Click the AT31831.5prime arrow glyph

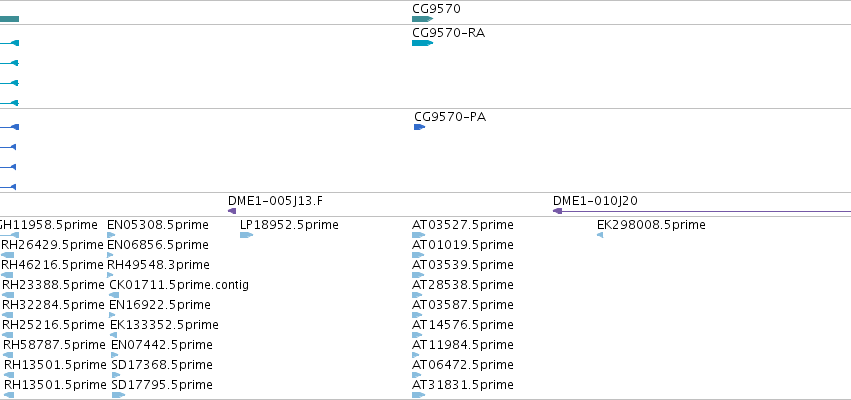418,395
